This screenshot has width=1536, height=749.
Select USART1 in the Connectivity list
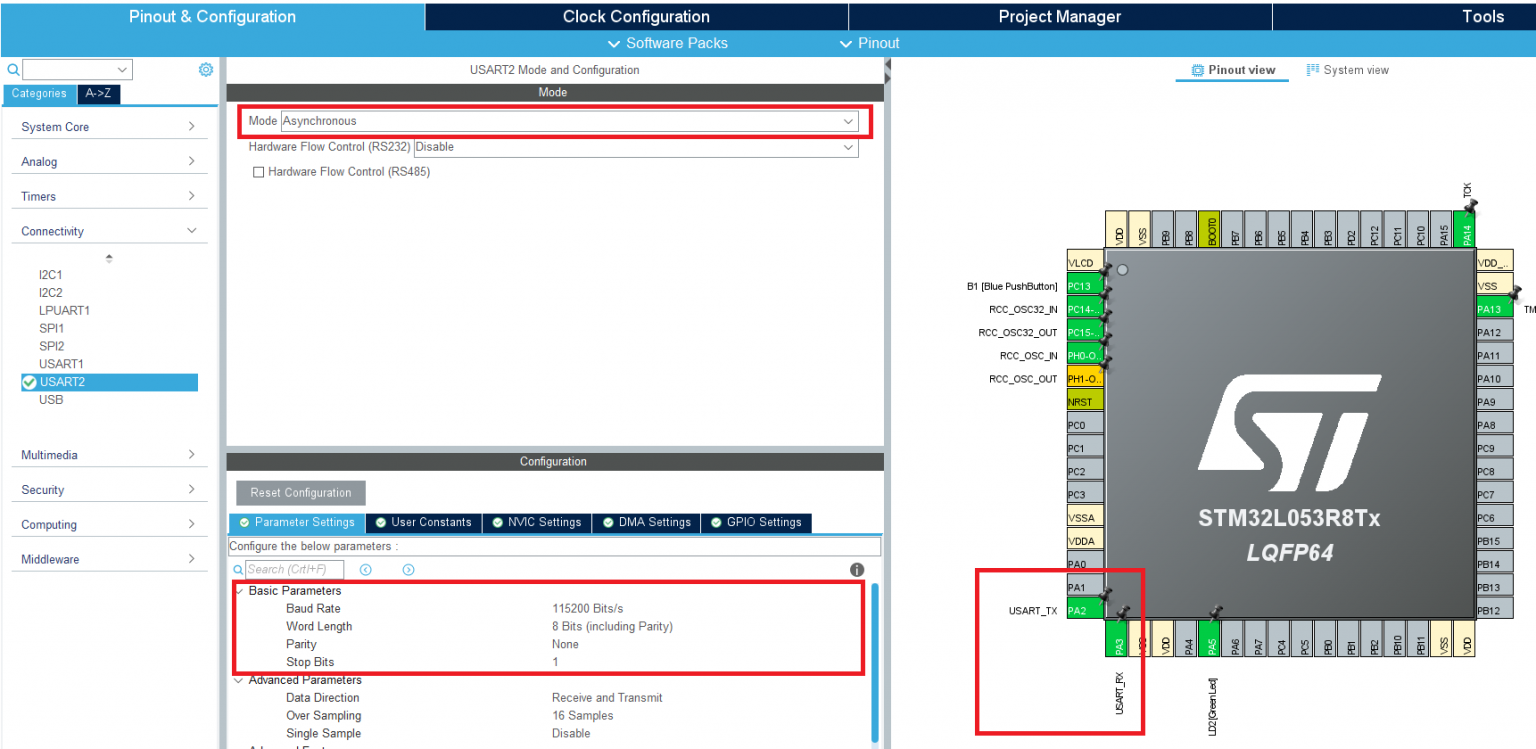61,364
